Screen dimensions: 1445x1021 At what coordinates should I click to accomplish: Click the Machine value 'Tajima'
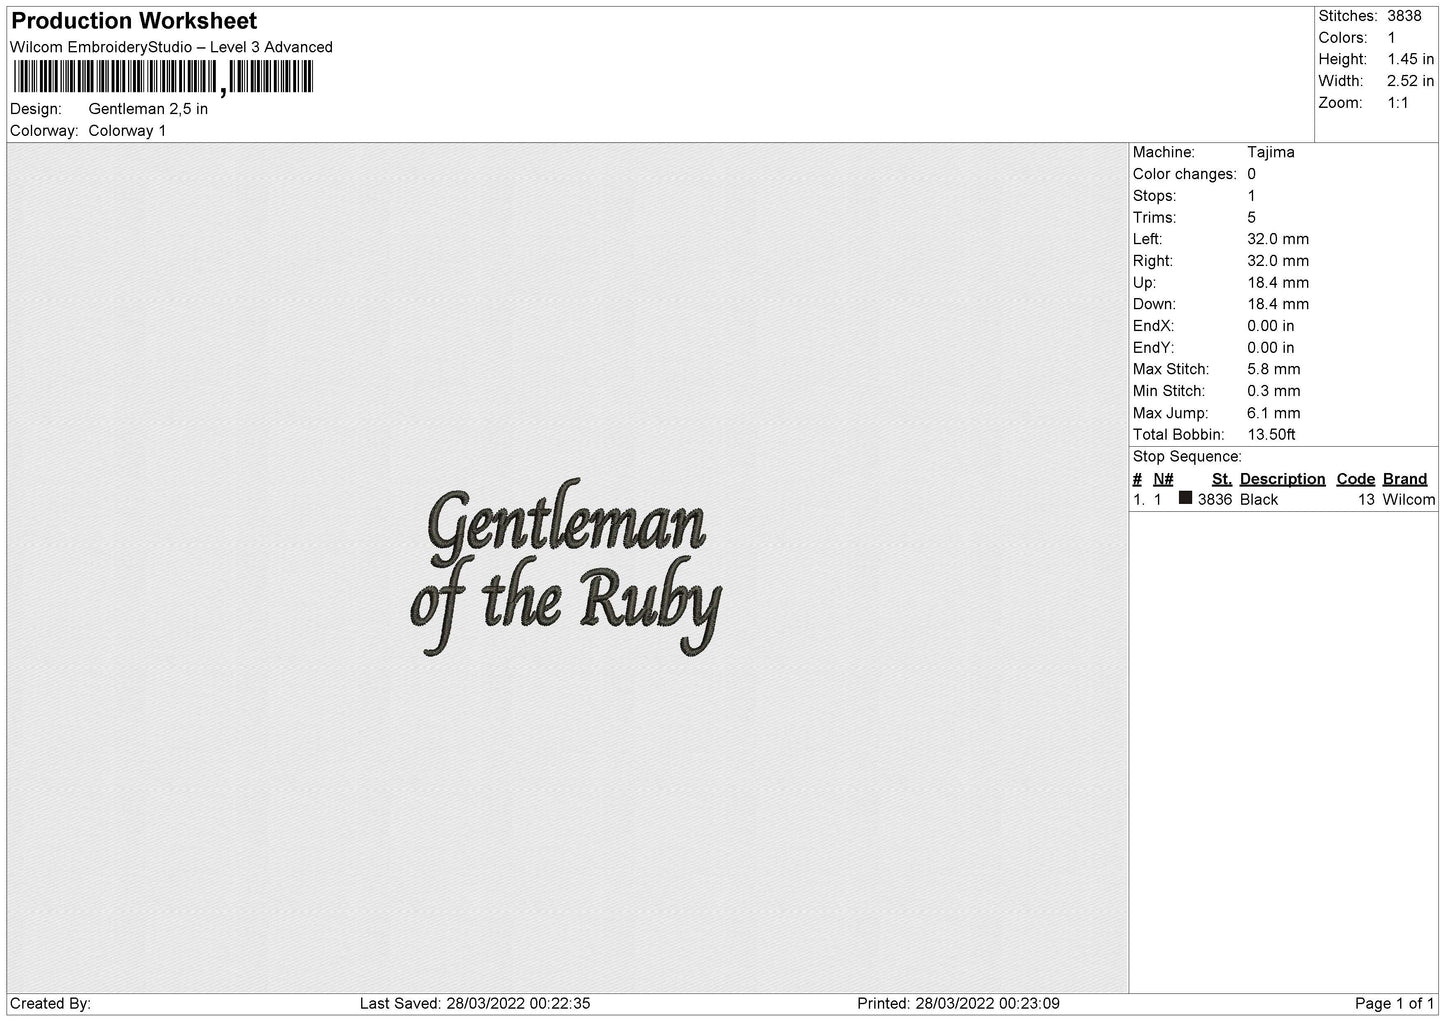[x=1270, y=152]
